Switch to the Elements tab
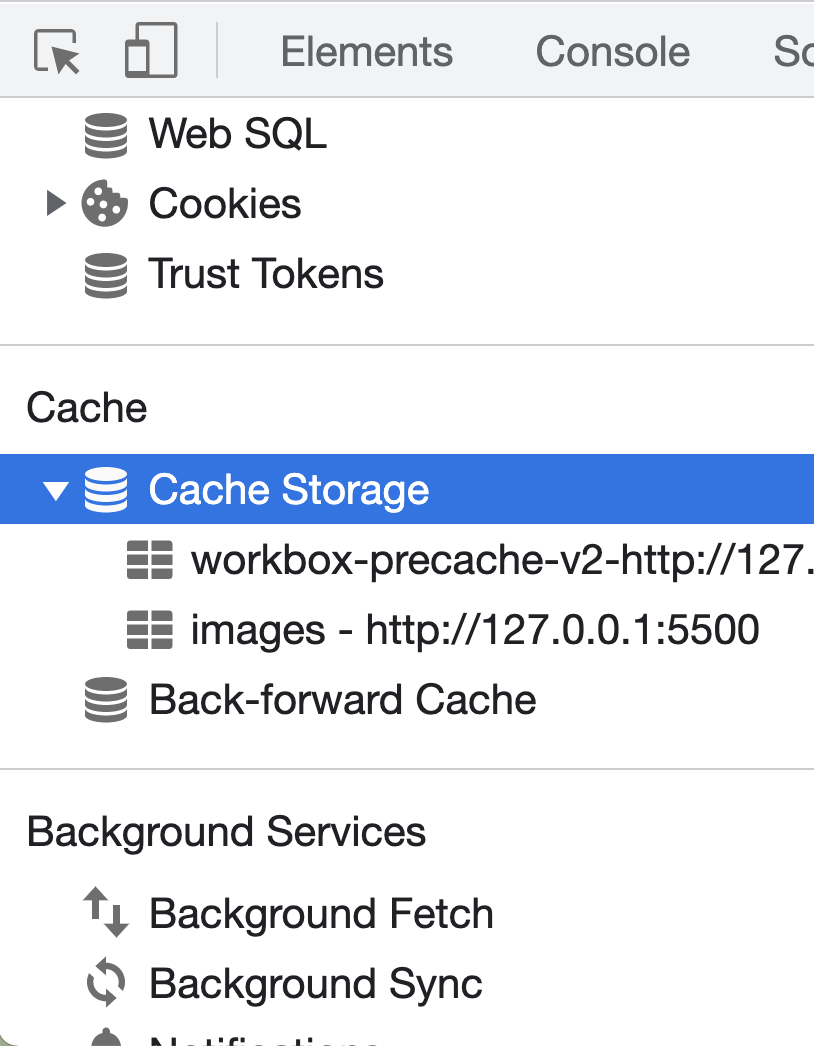This screenshot has height=1046, width=814. coord(366,52)
